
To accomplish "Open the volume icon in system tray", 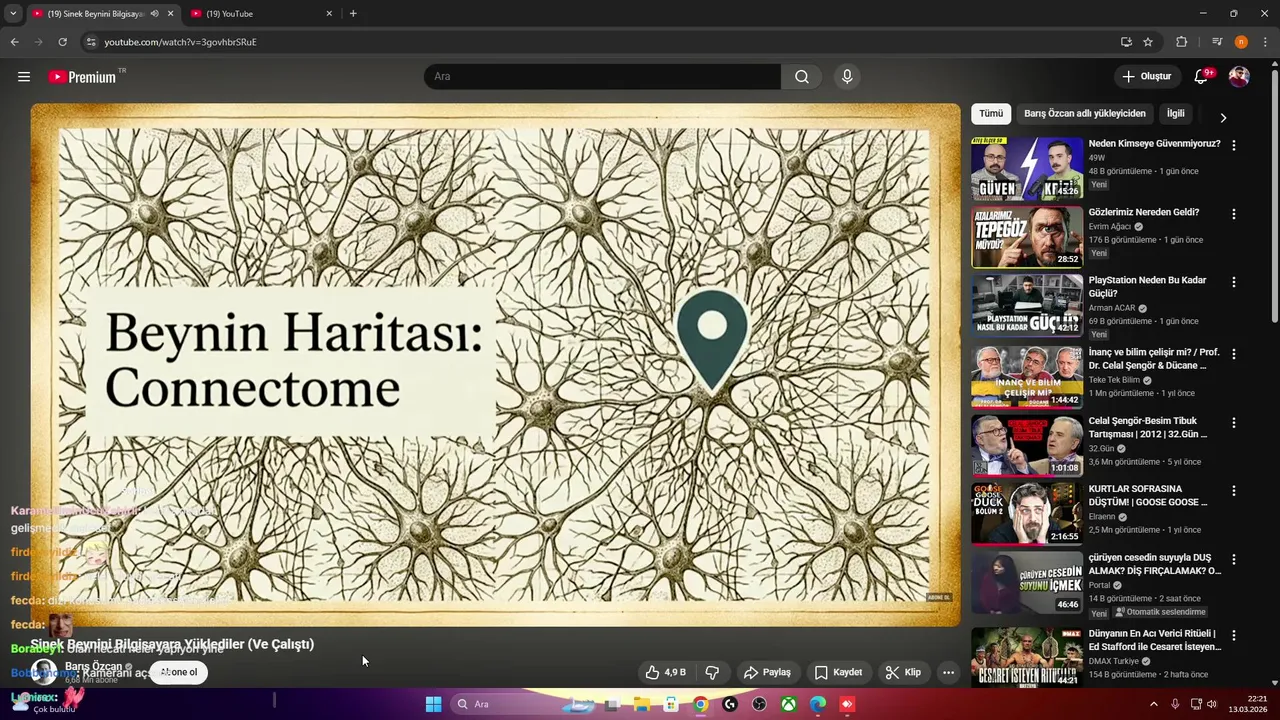I will click(x=1211, y=704).
